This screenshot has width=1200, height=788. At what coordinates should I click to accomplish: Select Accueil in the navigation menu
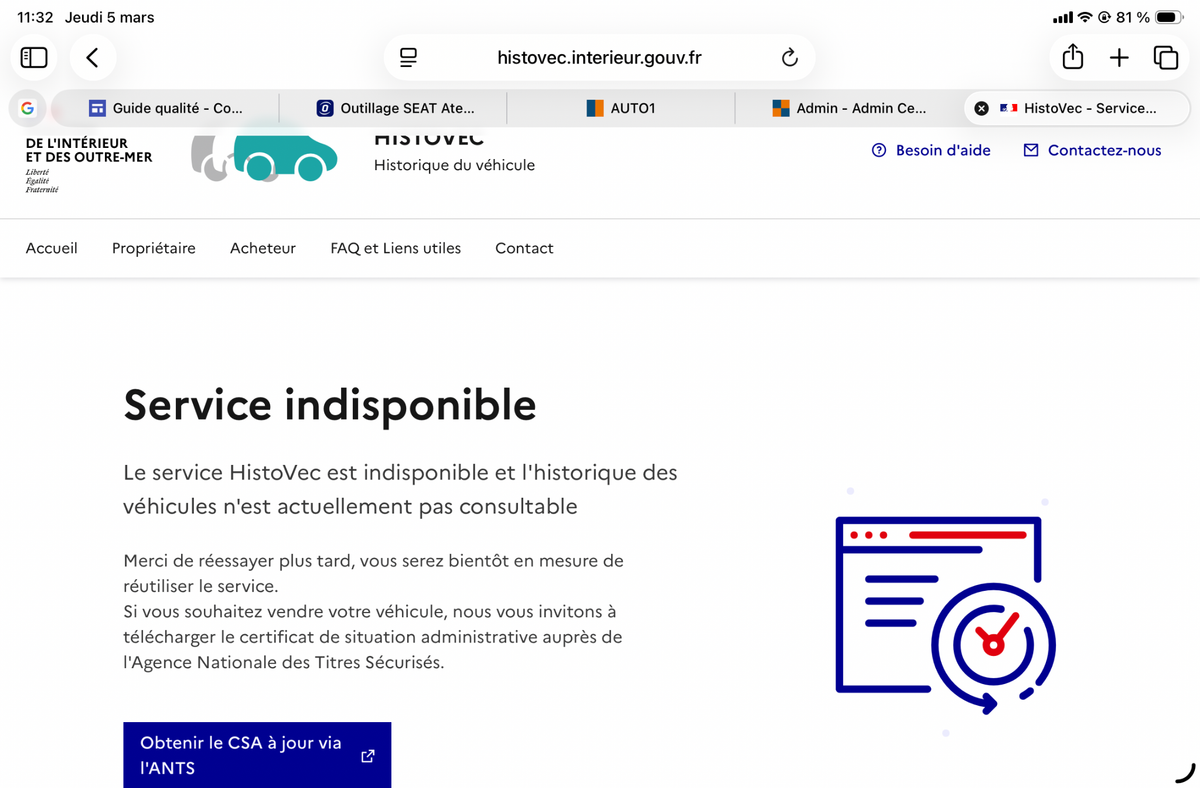(x=51, y=248)
